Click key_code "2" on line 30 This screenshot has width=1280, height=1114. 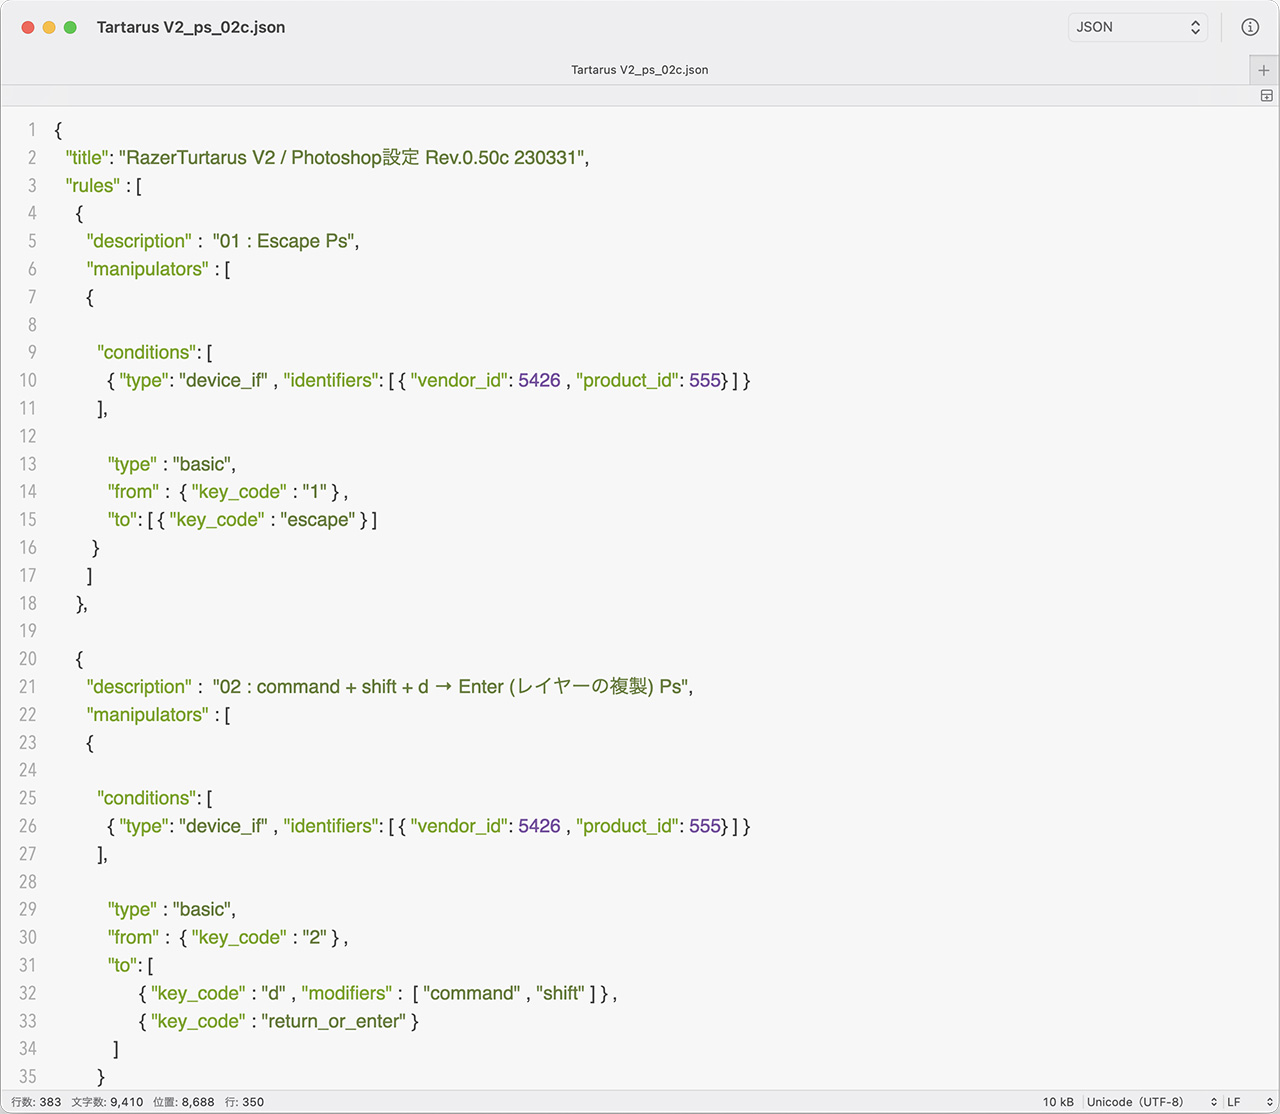[x=315, y=937]
